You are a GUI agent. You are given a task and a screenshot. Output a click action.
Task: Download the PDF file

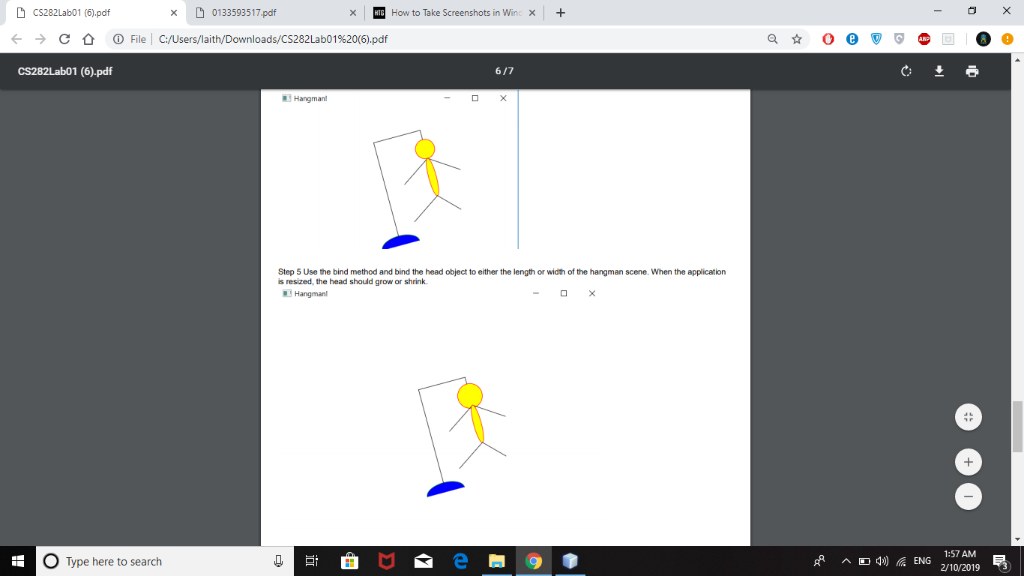[x=939, y=71]
